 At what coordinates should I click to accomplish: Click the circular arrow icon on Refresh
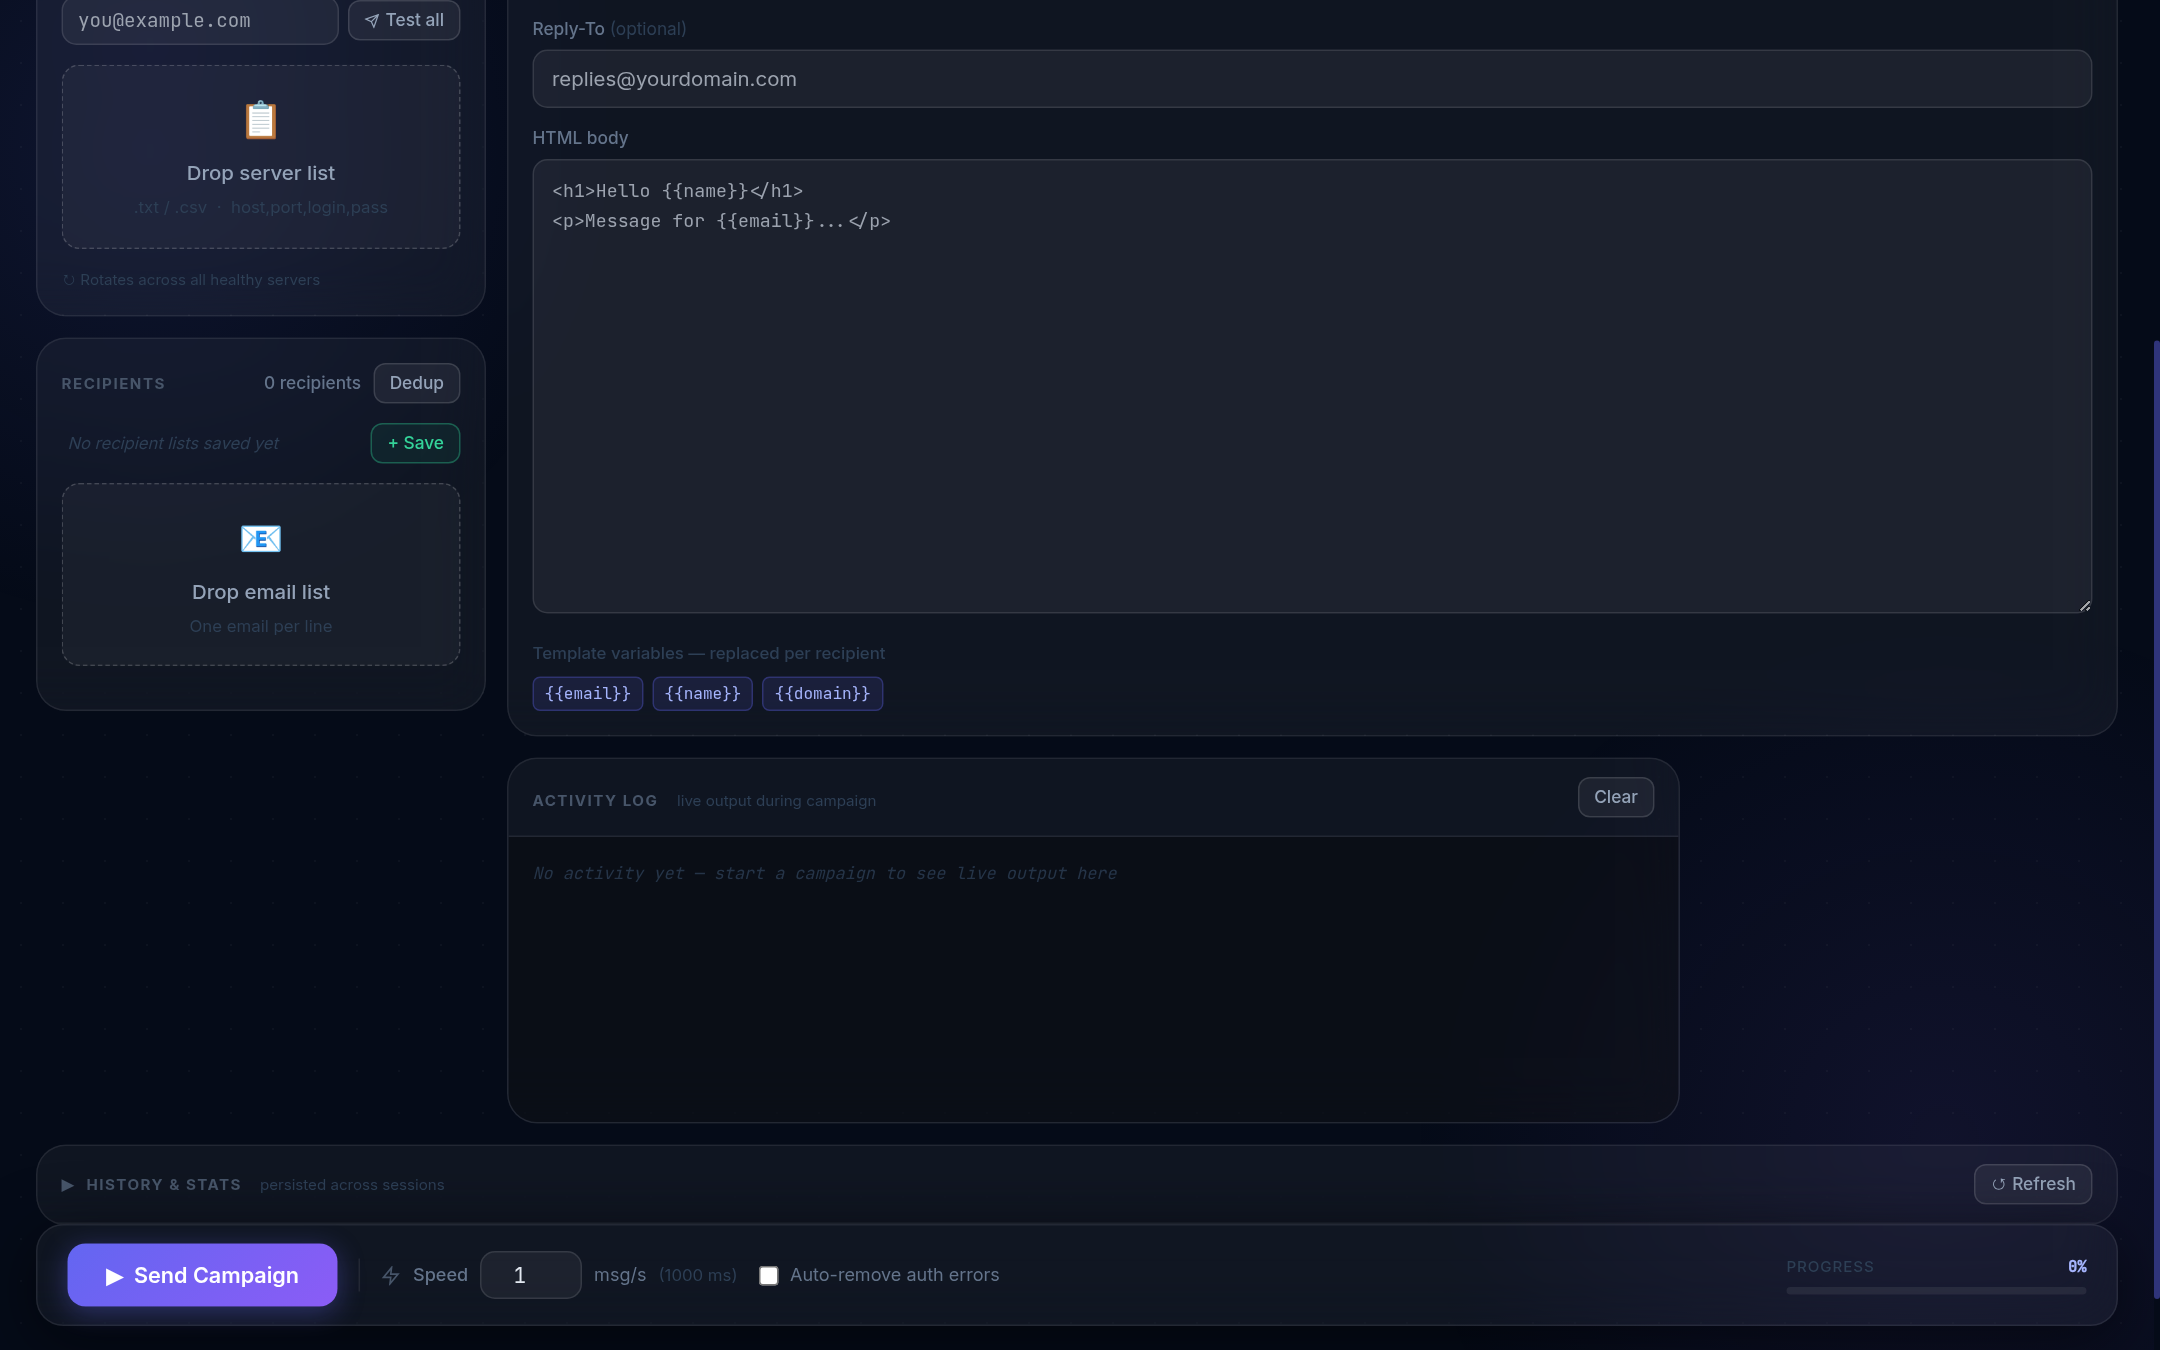(1998, 1184)
